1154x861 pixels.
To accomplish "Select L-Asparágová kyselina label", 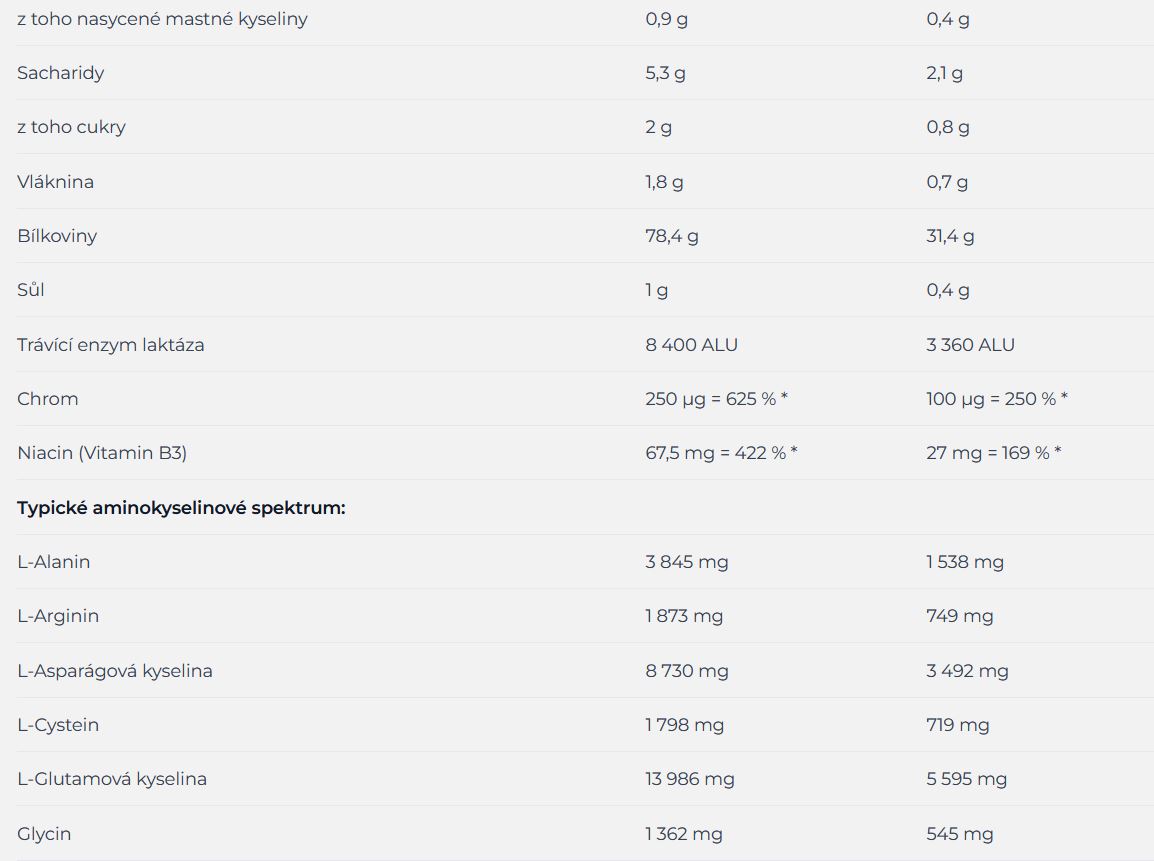I will (114, 670).
